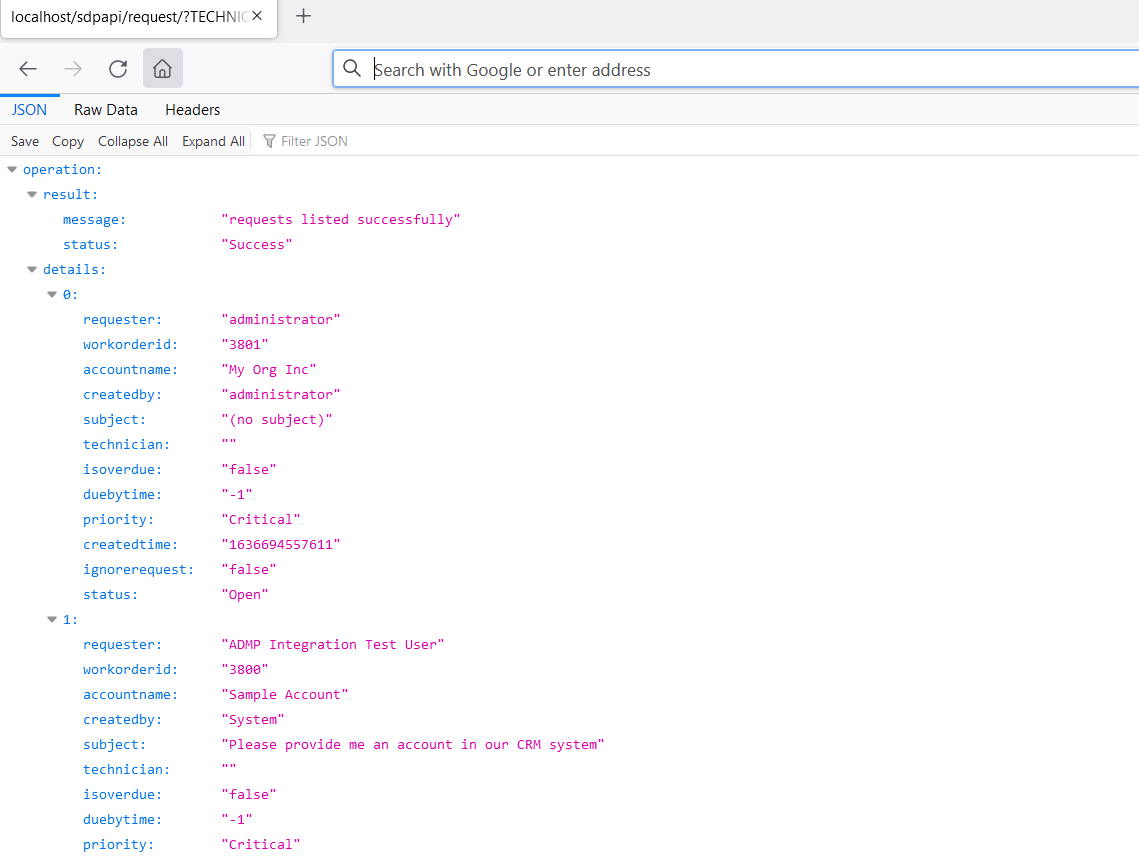
Task: Click the browser Back arrow
Action: point(28,69)
